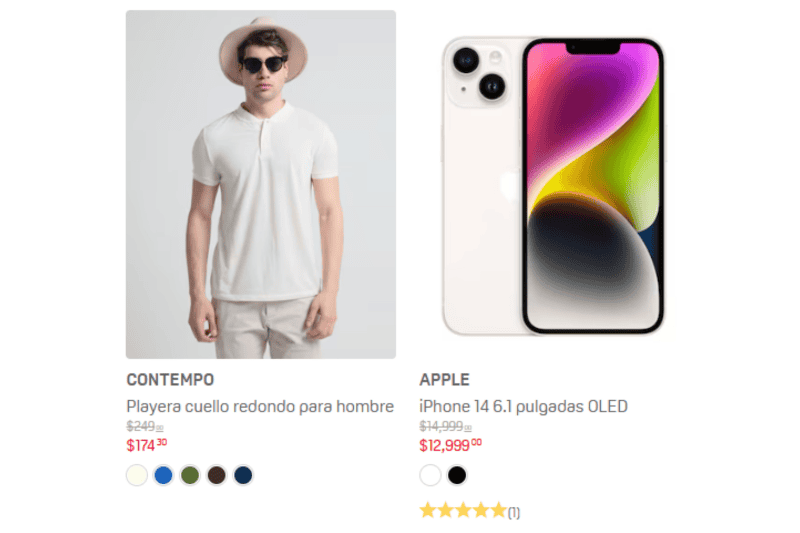Click the $174.30 sale price of shirt

[146, 445]
